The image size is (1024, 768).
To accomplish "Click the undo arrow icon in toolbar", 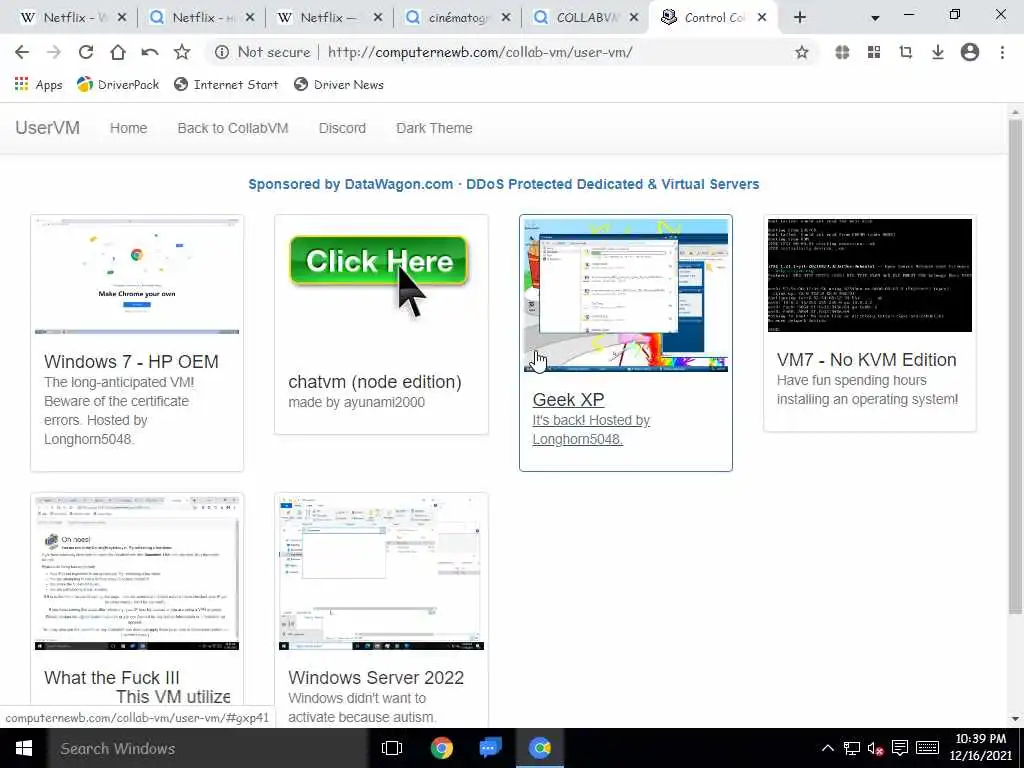I will tap(150, 52).
